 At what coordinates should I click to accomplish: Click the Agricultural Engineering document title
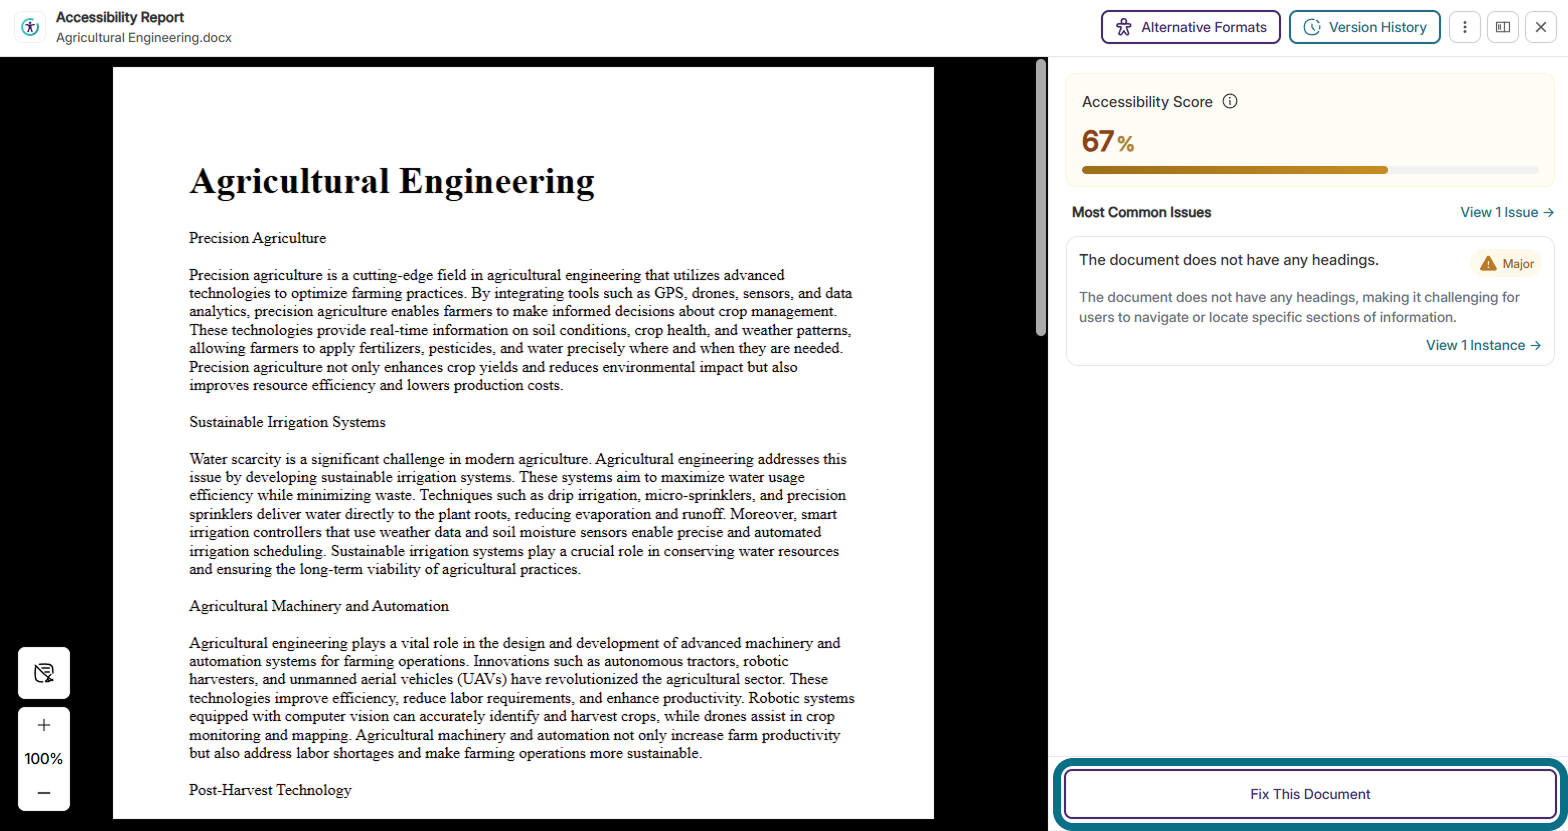click(392, 181)
